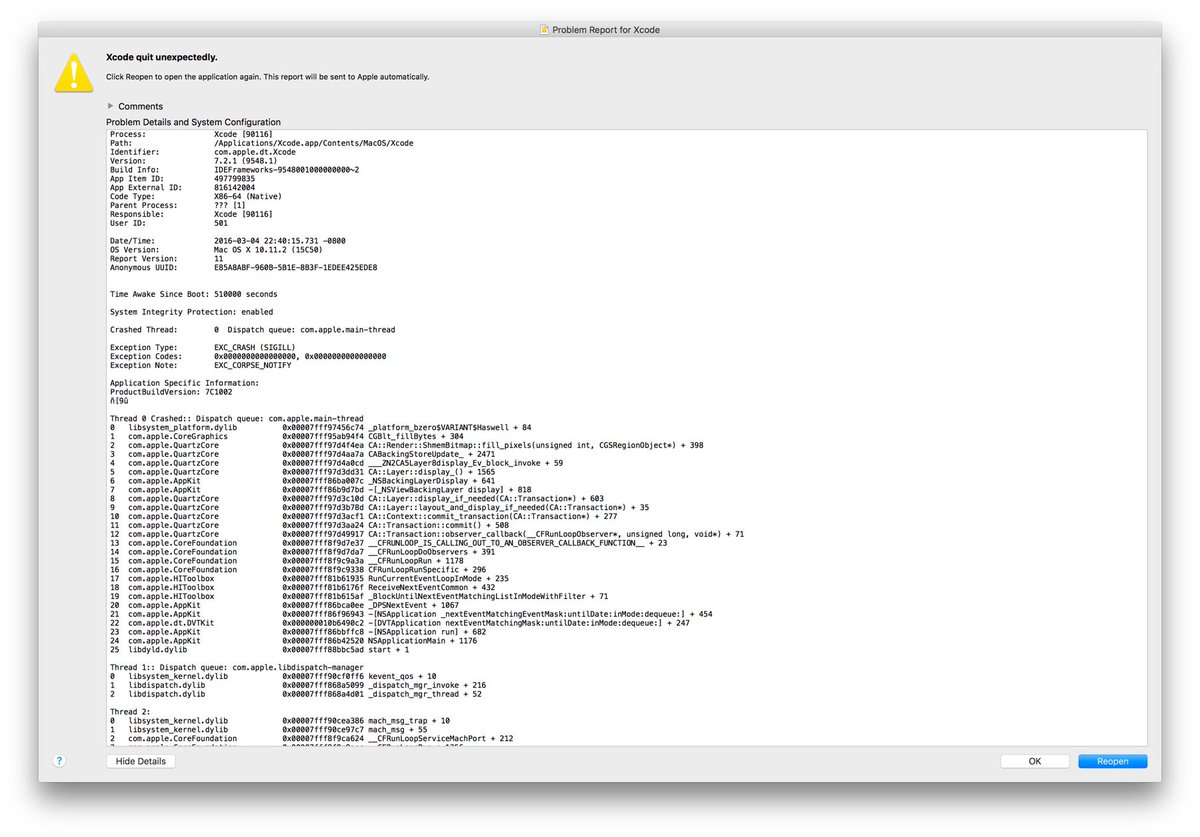Select 'Time Awake Since Boot: 510000 seconds'
The image size is (1200, 837).
pyautogui.click(x=194, y=295)
